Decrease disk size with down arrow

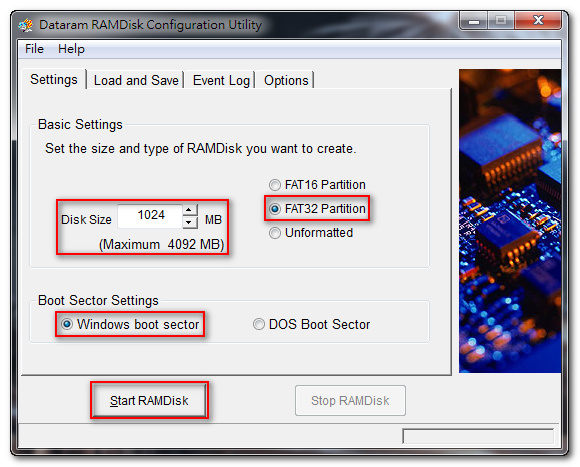click(x=189, y=222)
